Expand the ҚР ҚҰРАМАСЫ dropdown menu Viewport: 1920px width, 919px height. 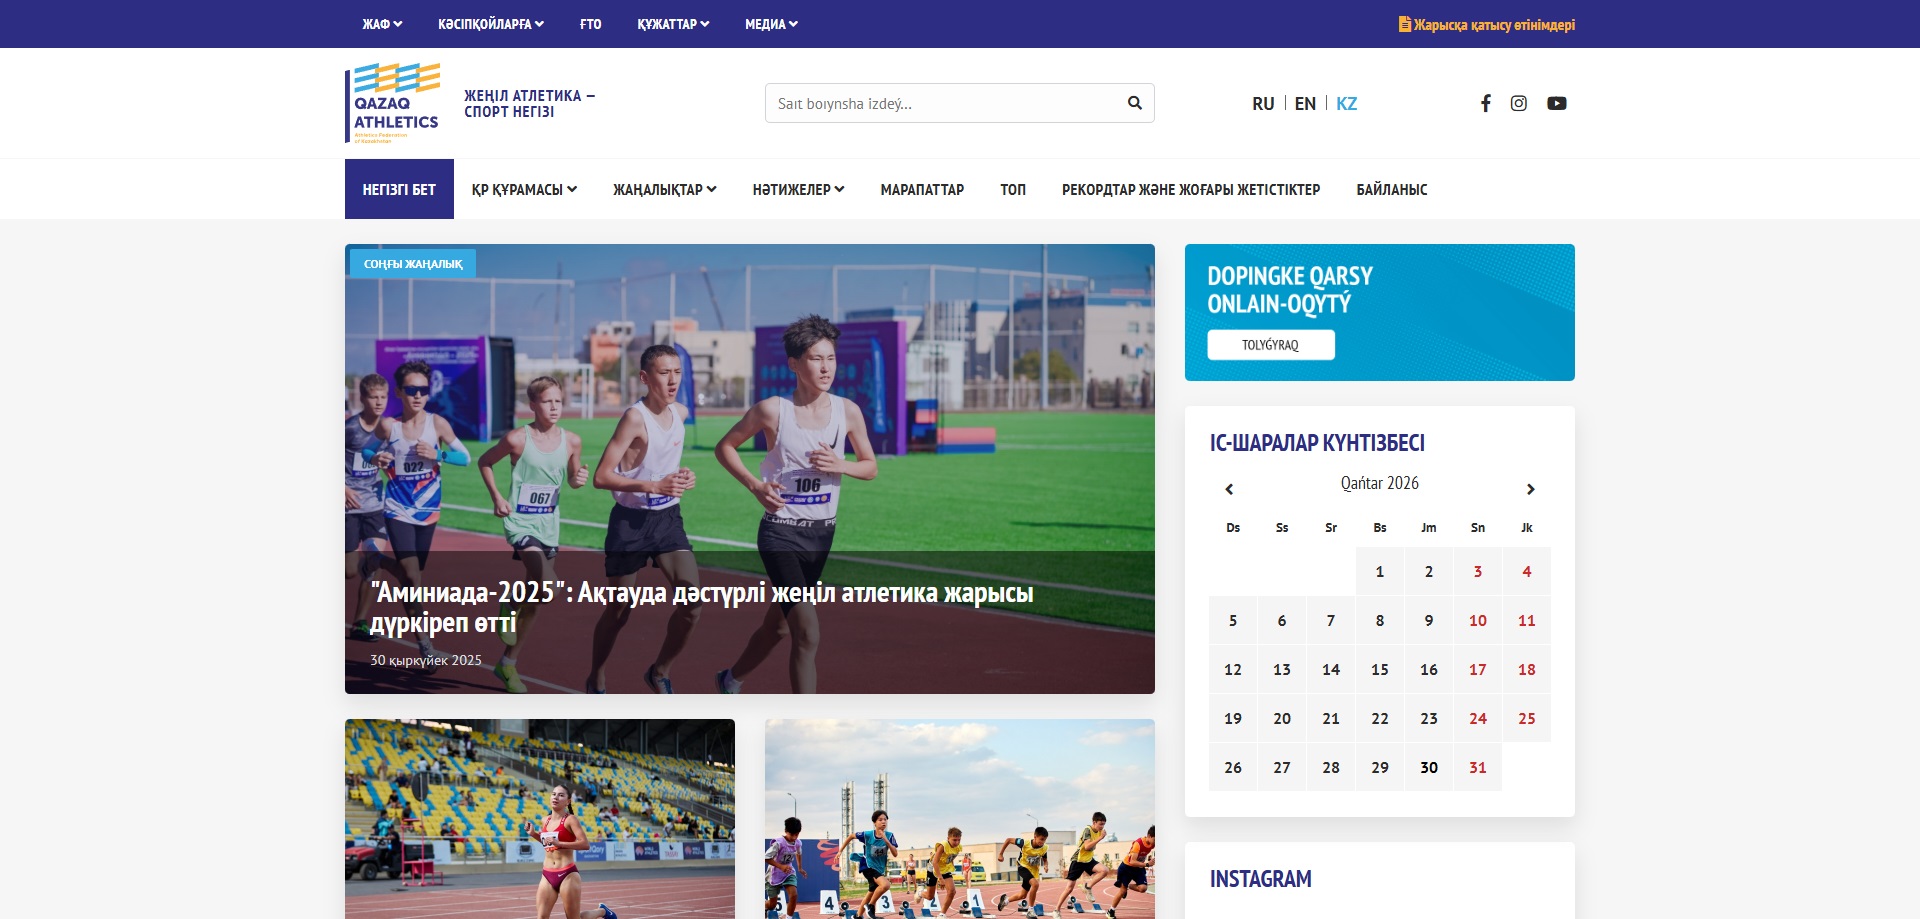[x=524, y=190]
